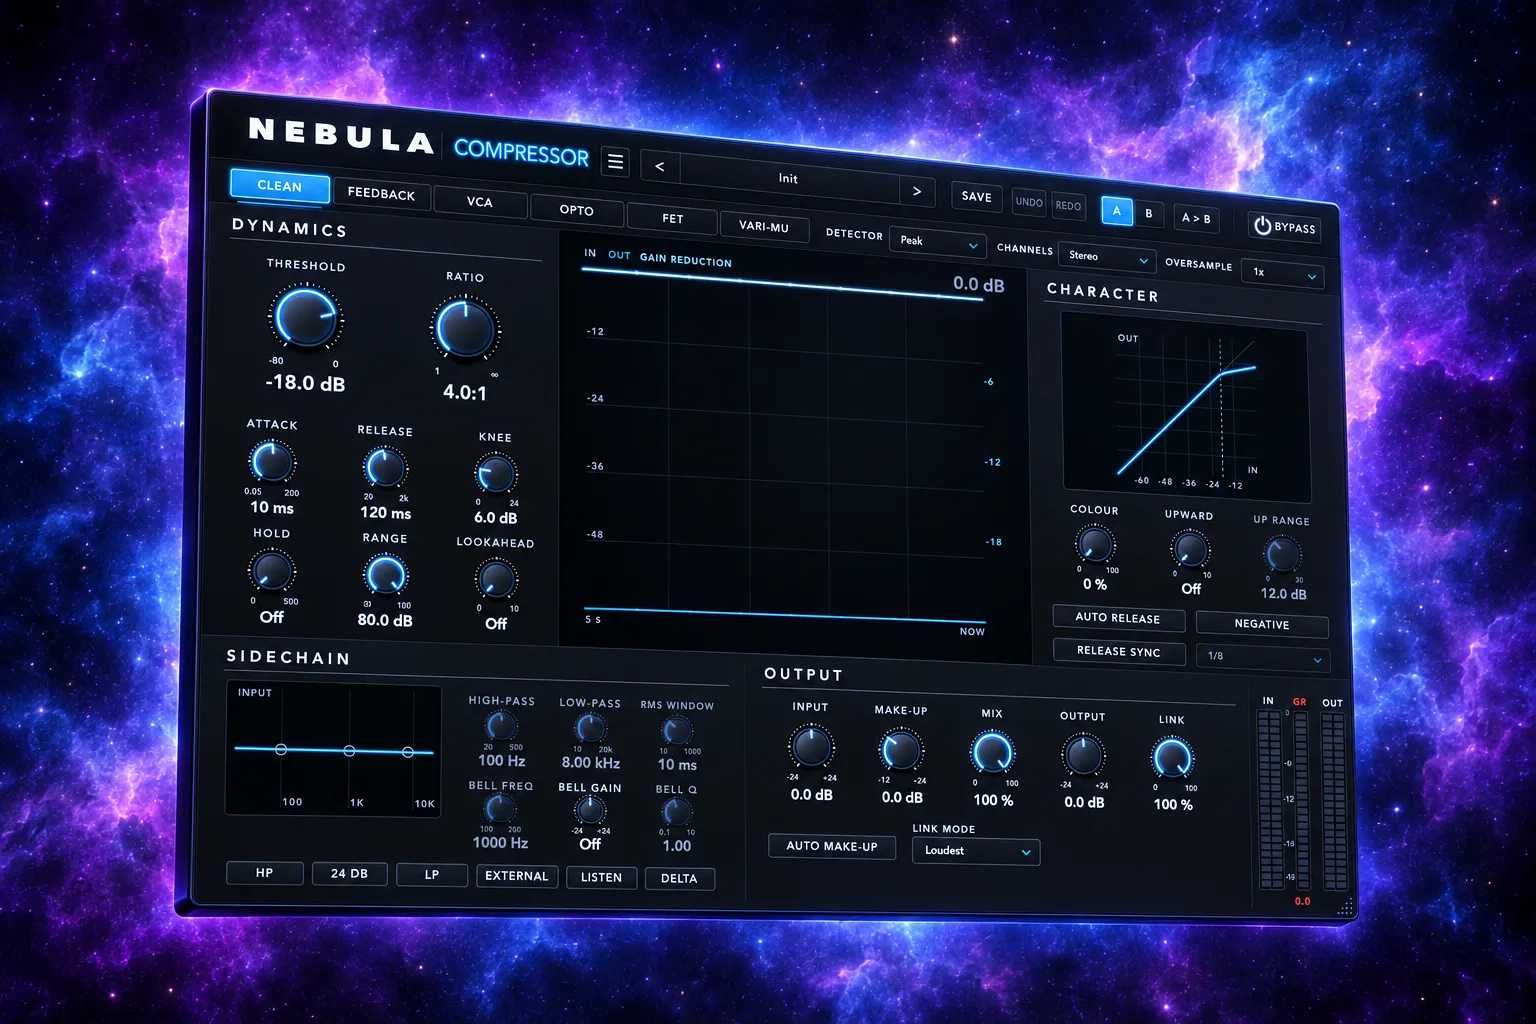Click the Range knob
This screenshot has height=1024, width=1536.
[x=386, y=575]
